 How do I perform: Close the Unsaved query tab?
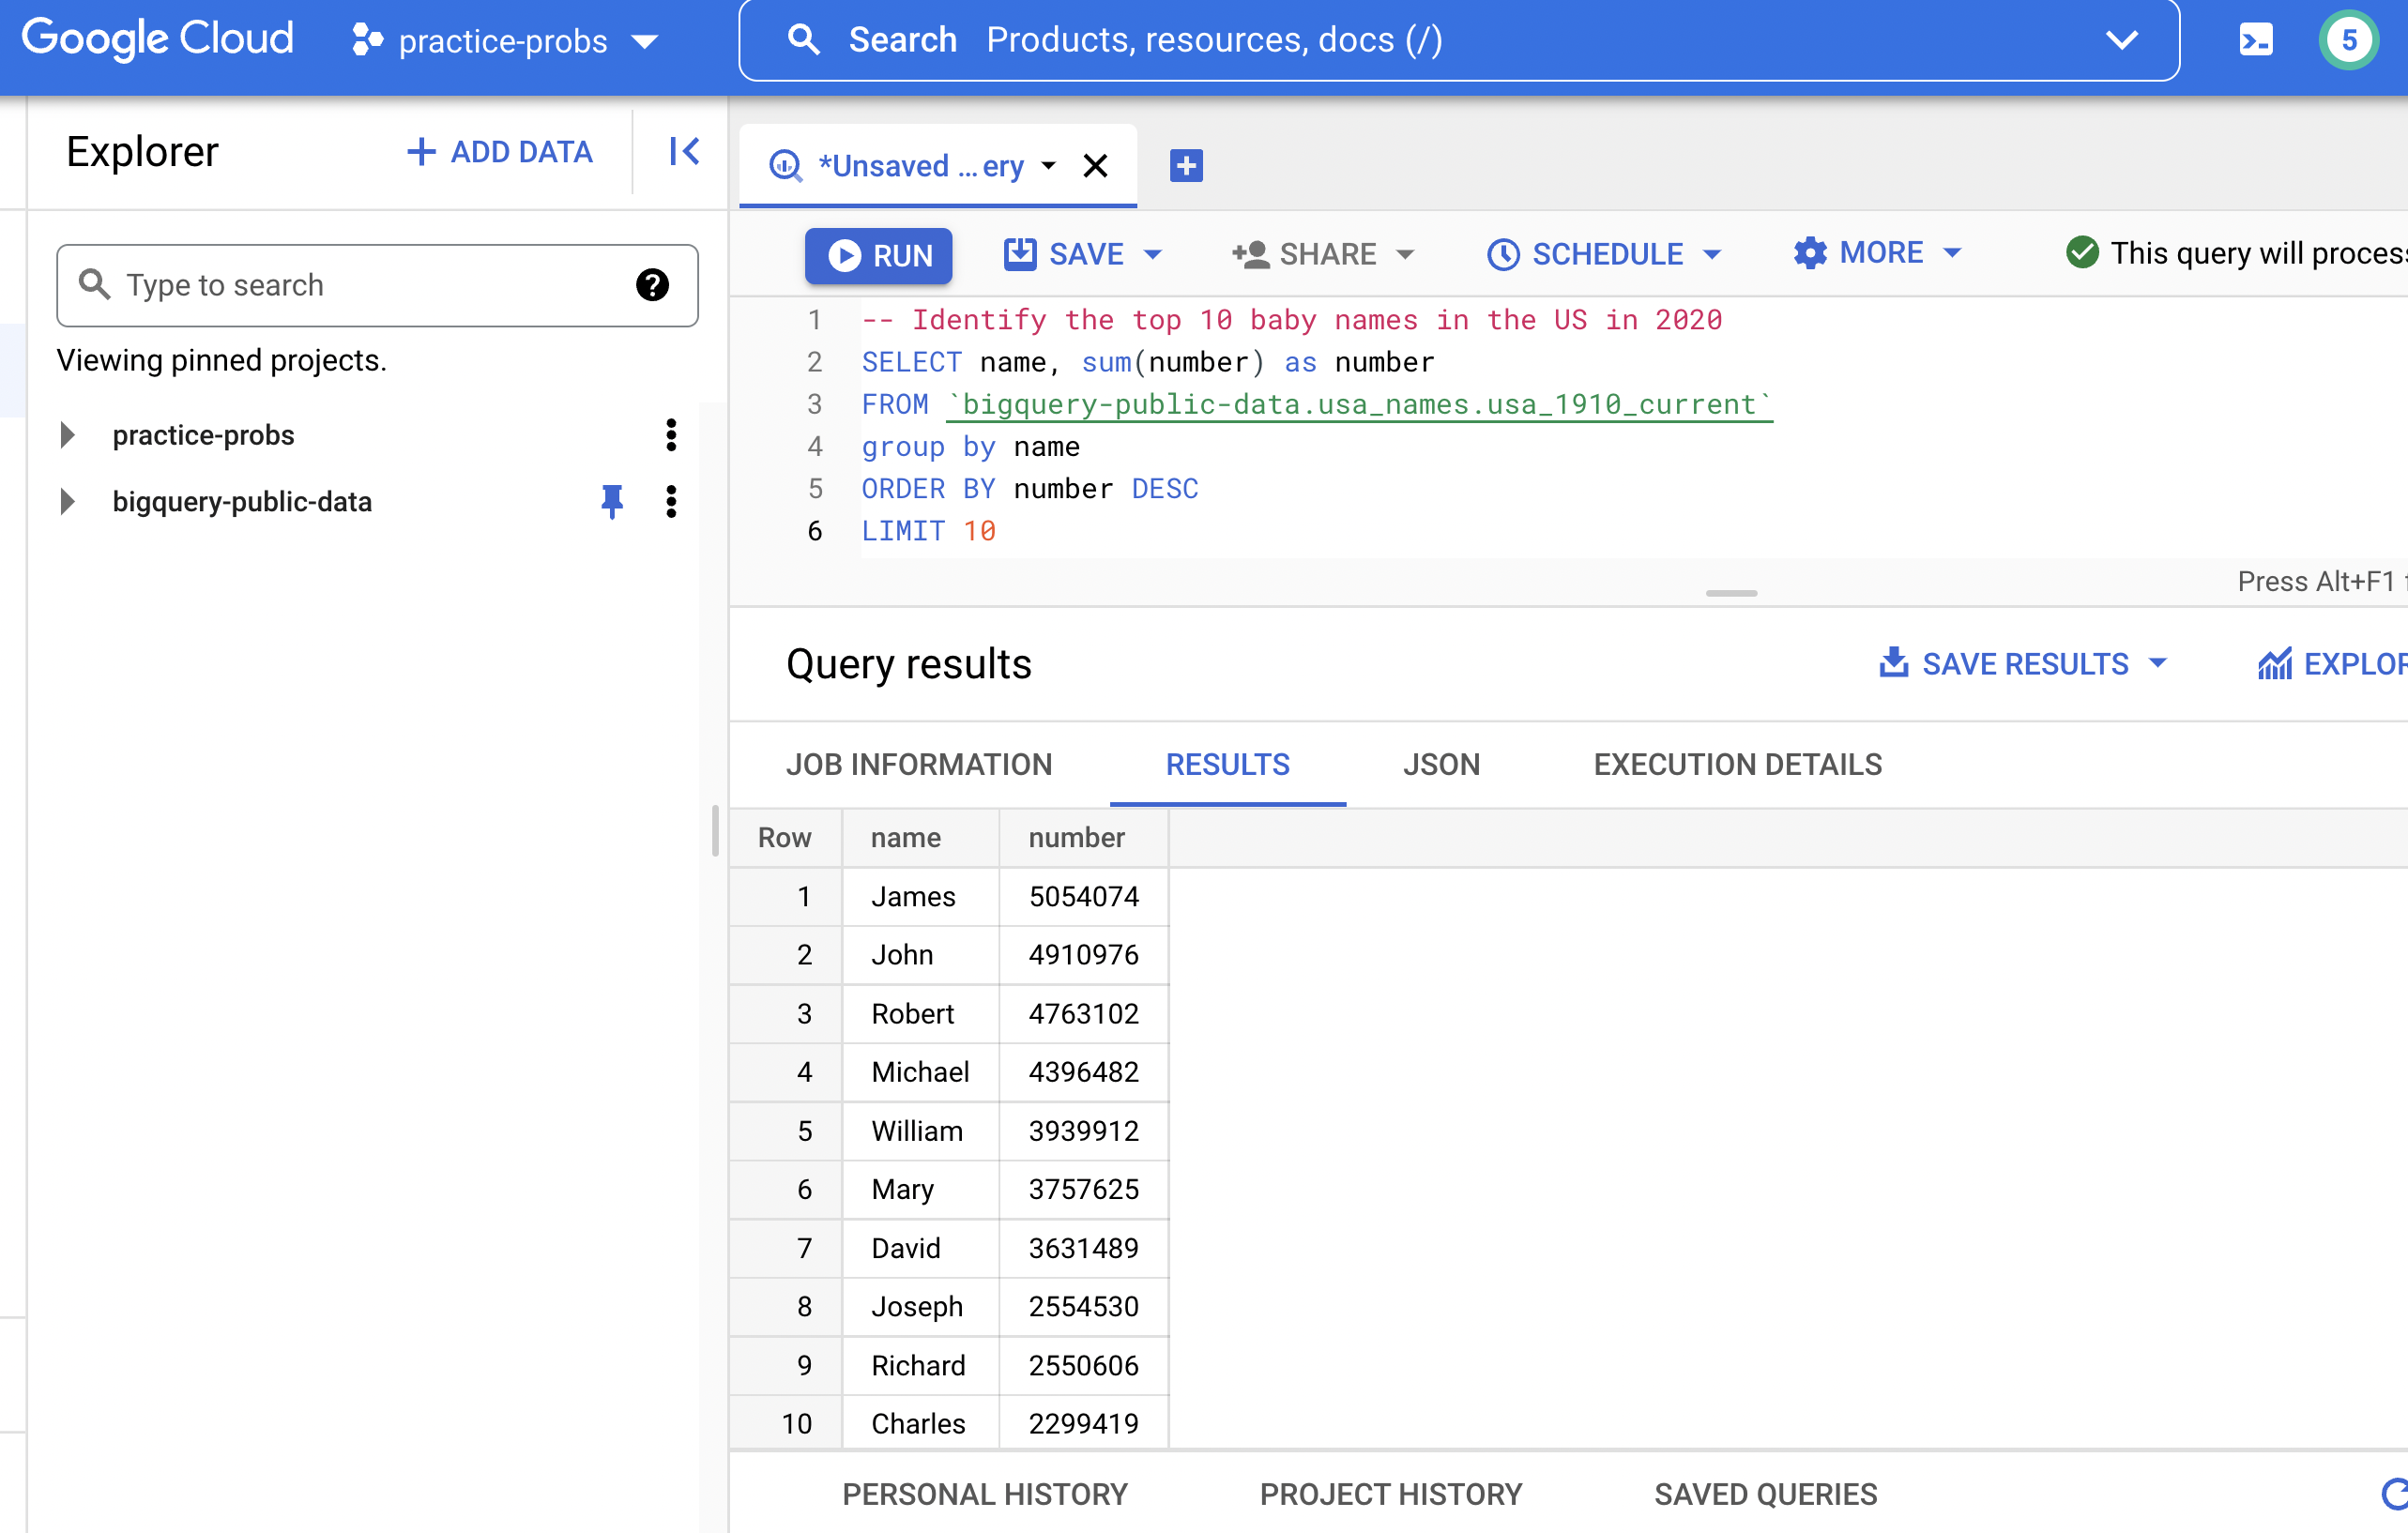coord(1095,166)
